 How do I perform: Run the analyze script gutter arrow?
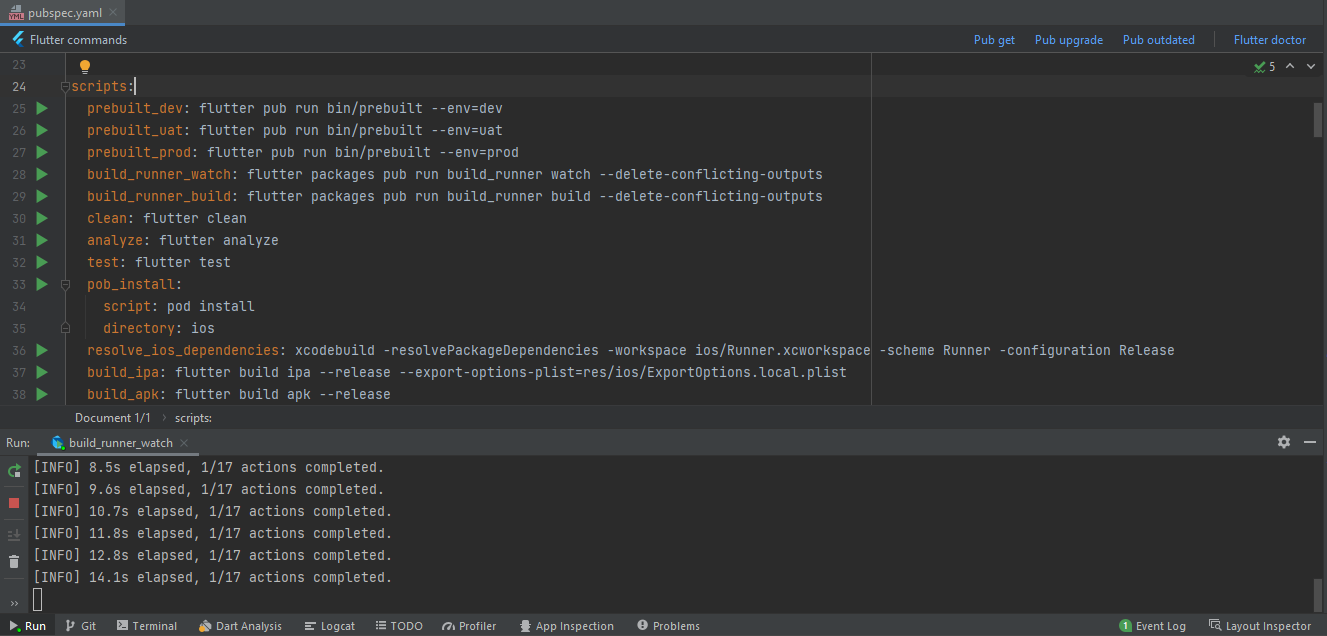click(42, 240)
